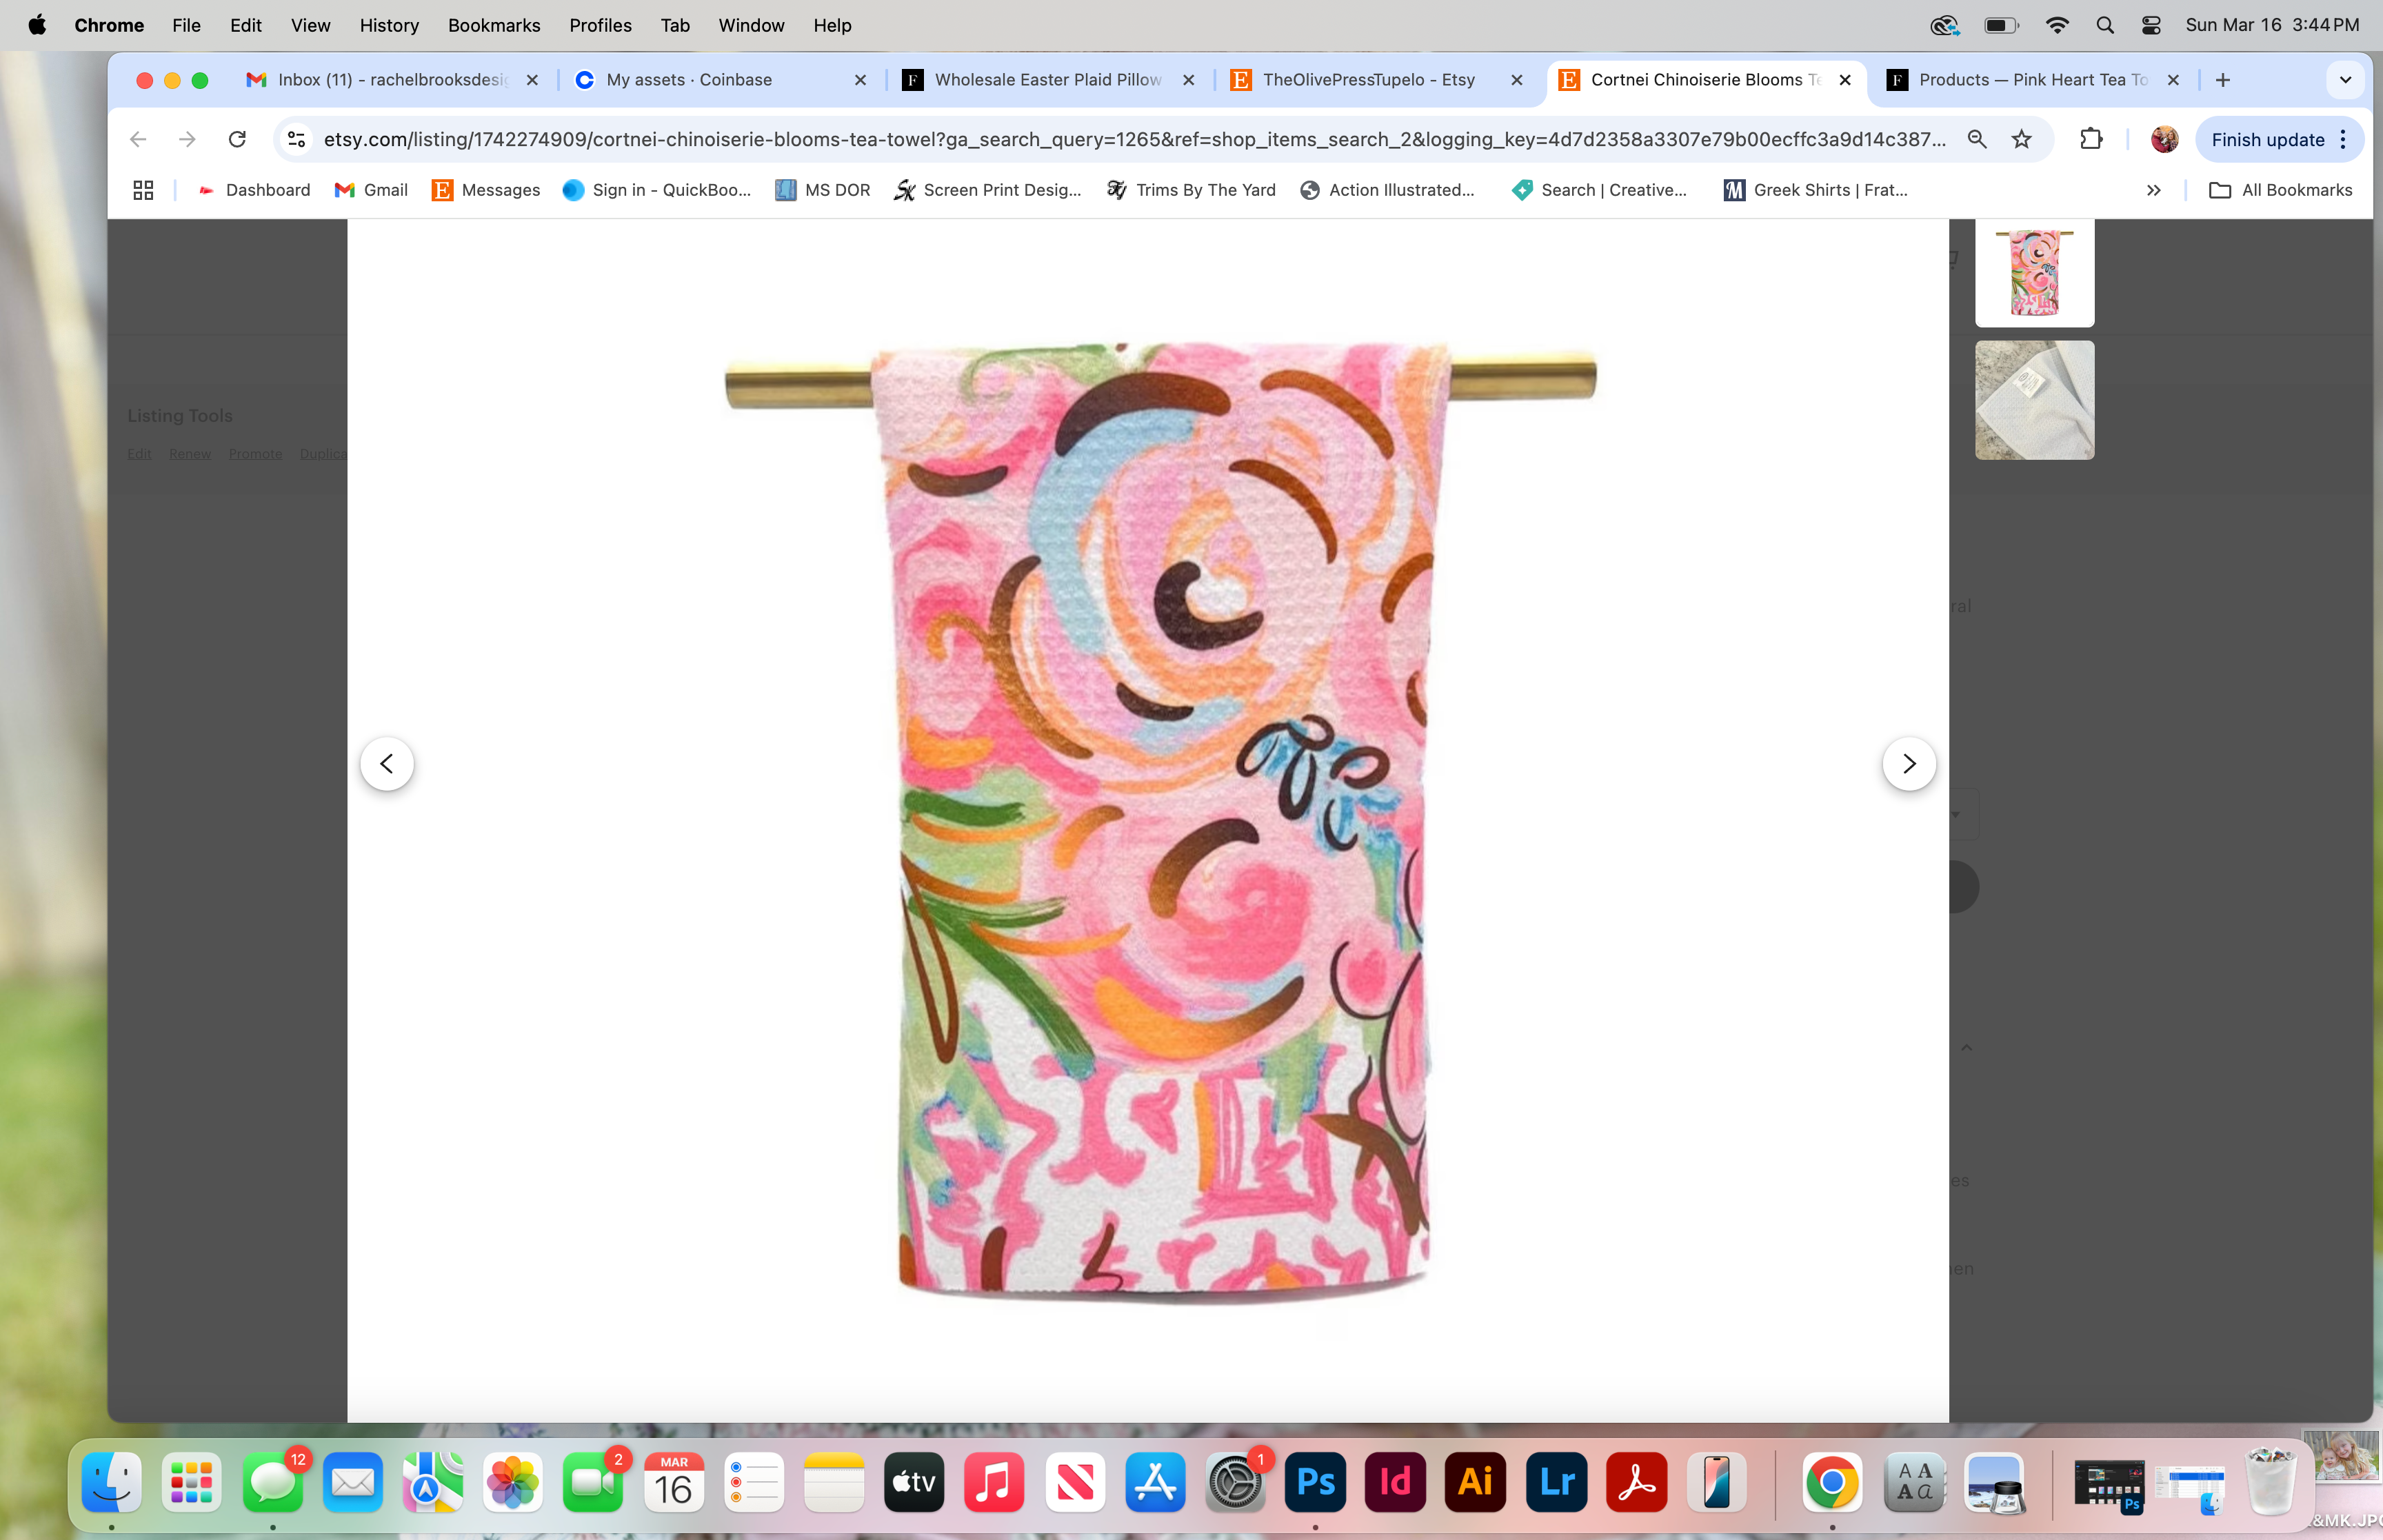The height and width of the screenshot is (1540, 2383).
Task: Click the site information icon in address bar
Action: [x=296, y=139]
